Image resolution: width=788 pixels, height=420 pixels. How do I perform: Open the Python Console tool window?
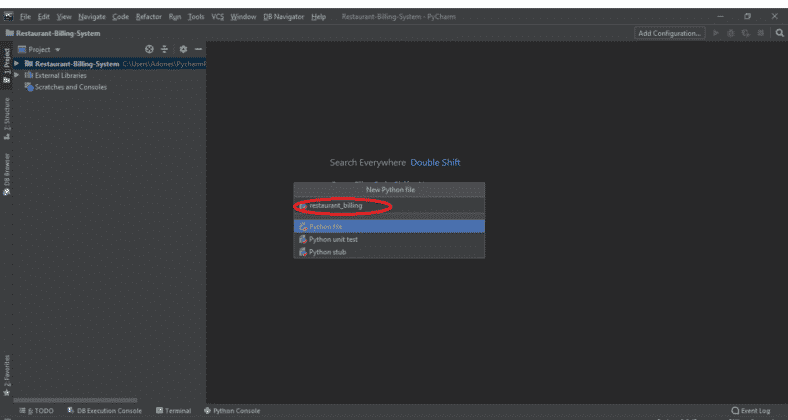(x=232, y=410)
